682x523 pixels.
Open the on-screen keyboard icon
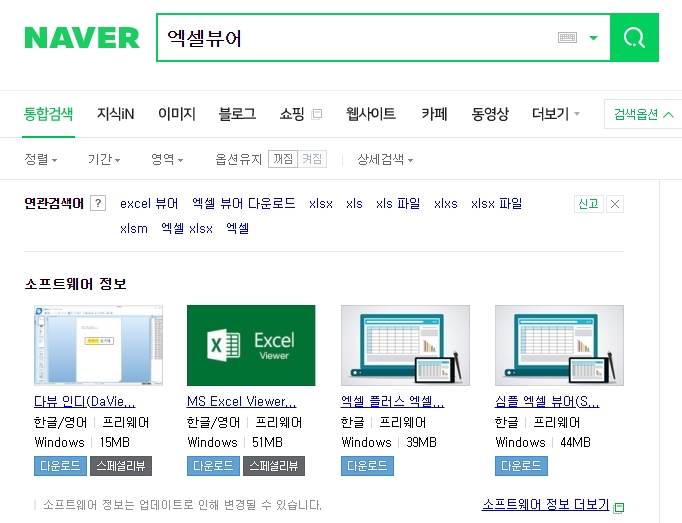pyautogui.click(x=567, y=38)
